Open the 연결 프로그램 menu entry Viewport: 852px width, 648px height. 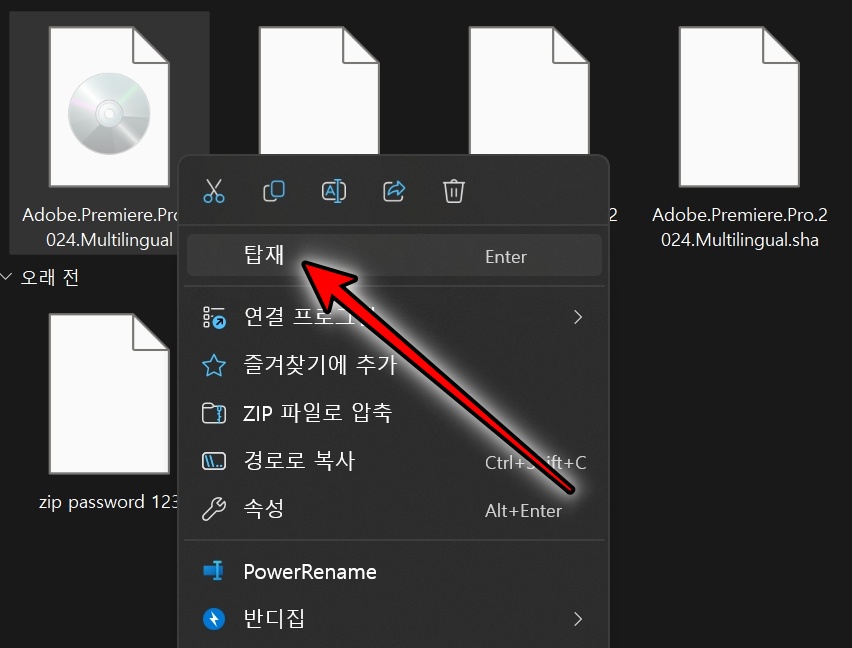click(x=394, y=317)
